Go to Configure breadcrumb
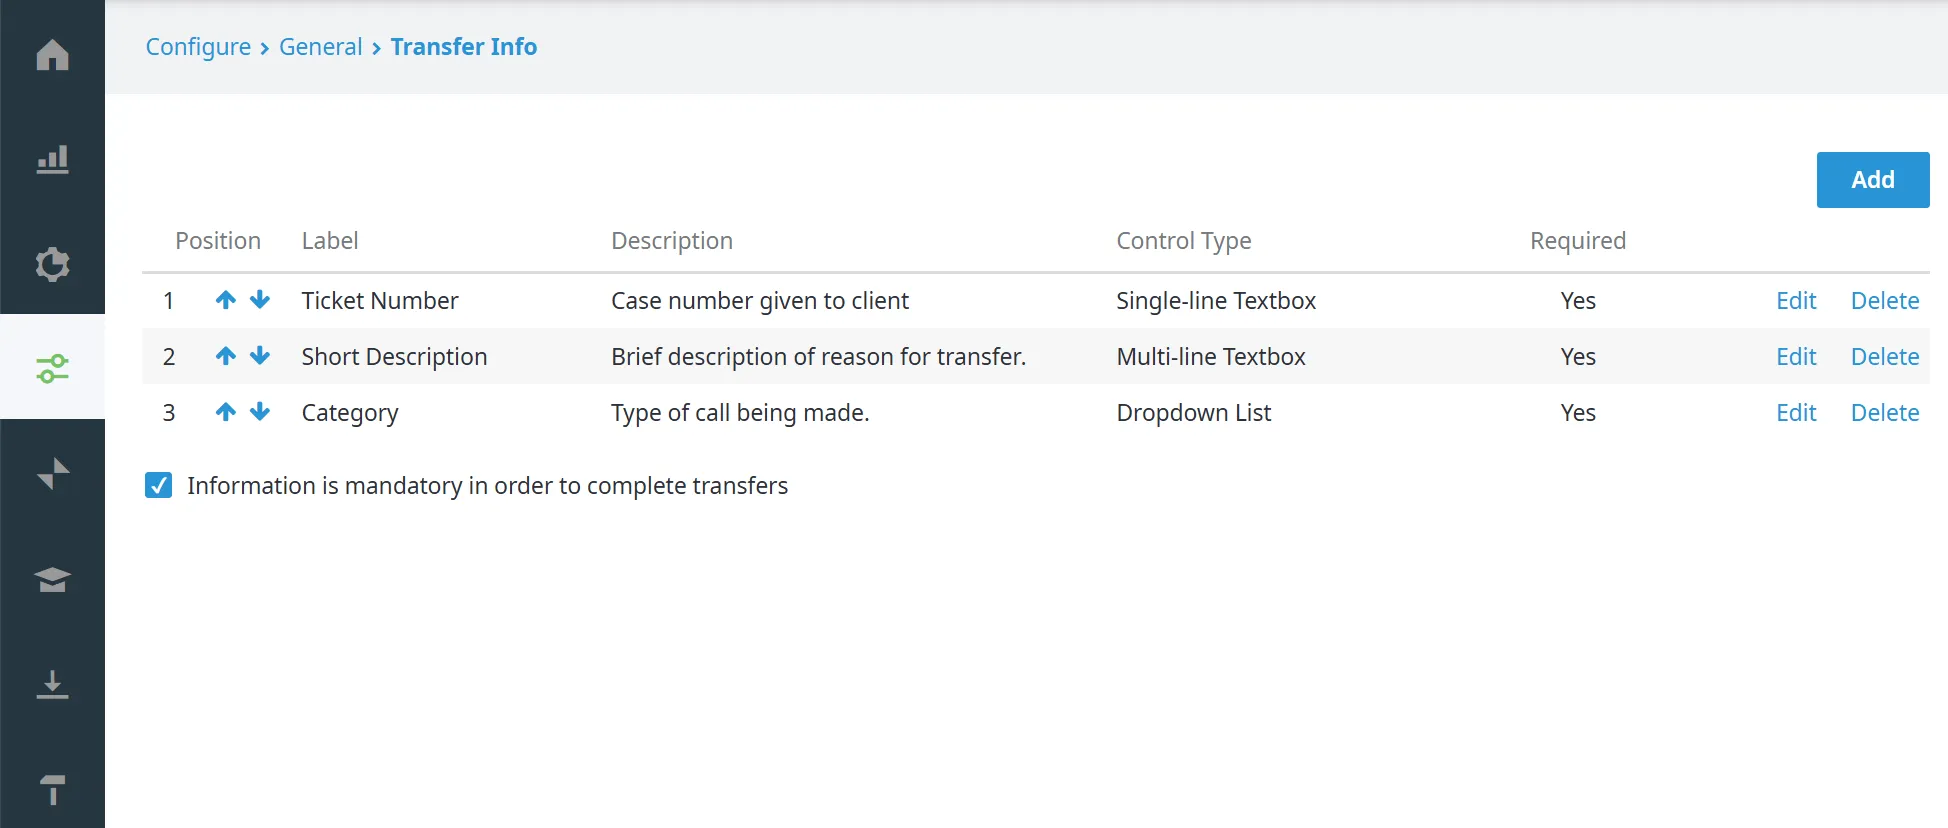 pyautogui.click(x=198, y=47)
